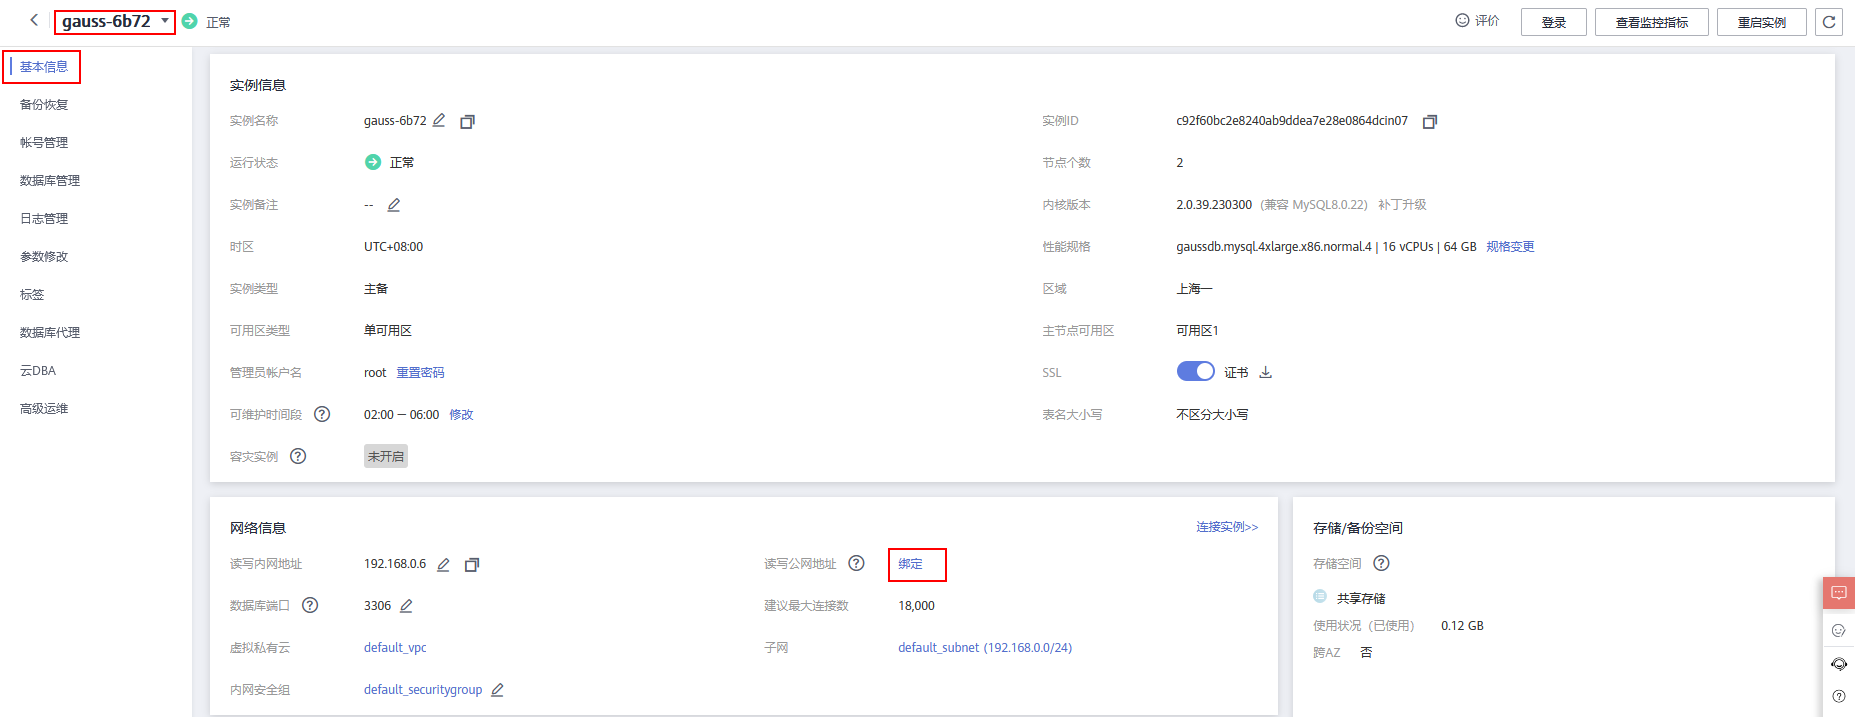
Task: Select the instance ID text c92f60bc2e8240ab9ddea7e28e0864dcin07
Action: point(1292,121)
